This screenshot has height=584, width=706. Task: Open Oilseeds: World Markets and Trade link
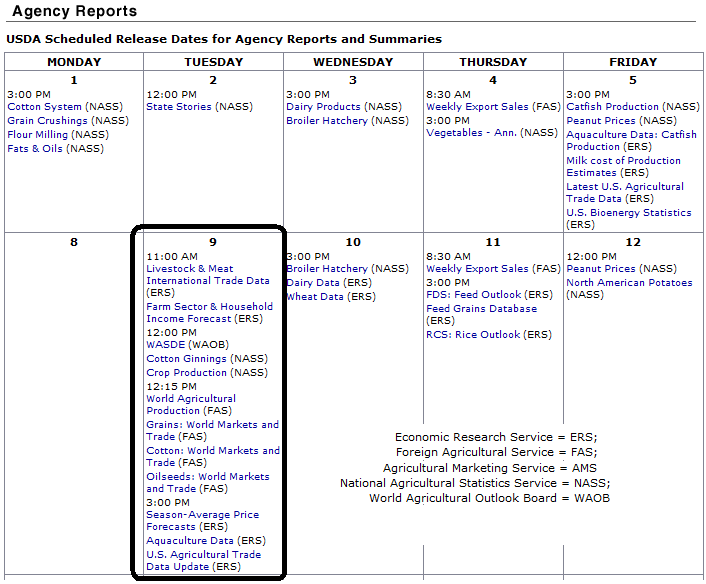click(x=208, y=483)
